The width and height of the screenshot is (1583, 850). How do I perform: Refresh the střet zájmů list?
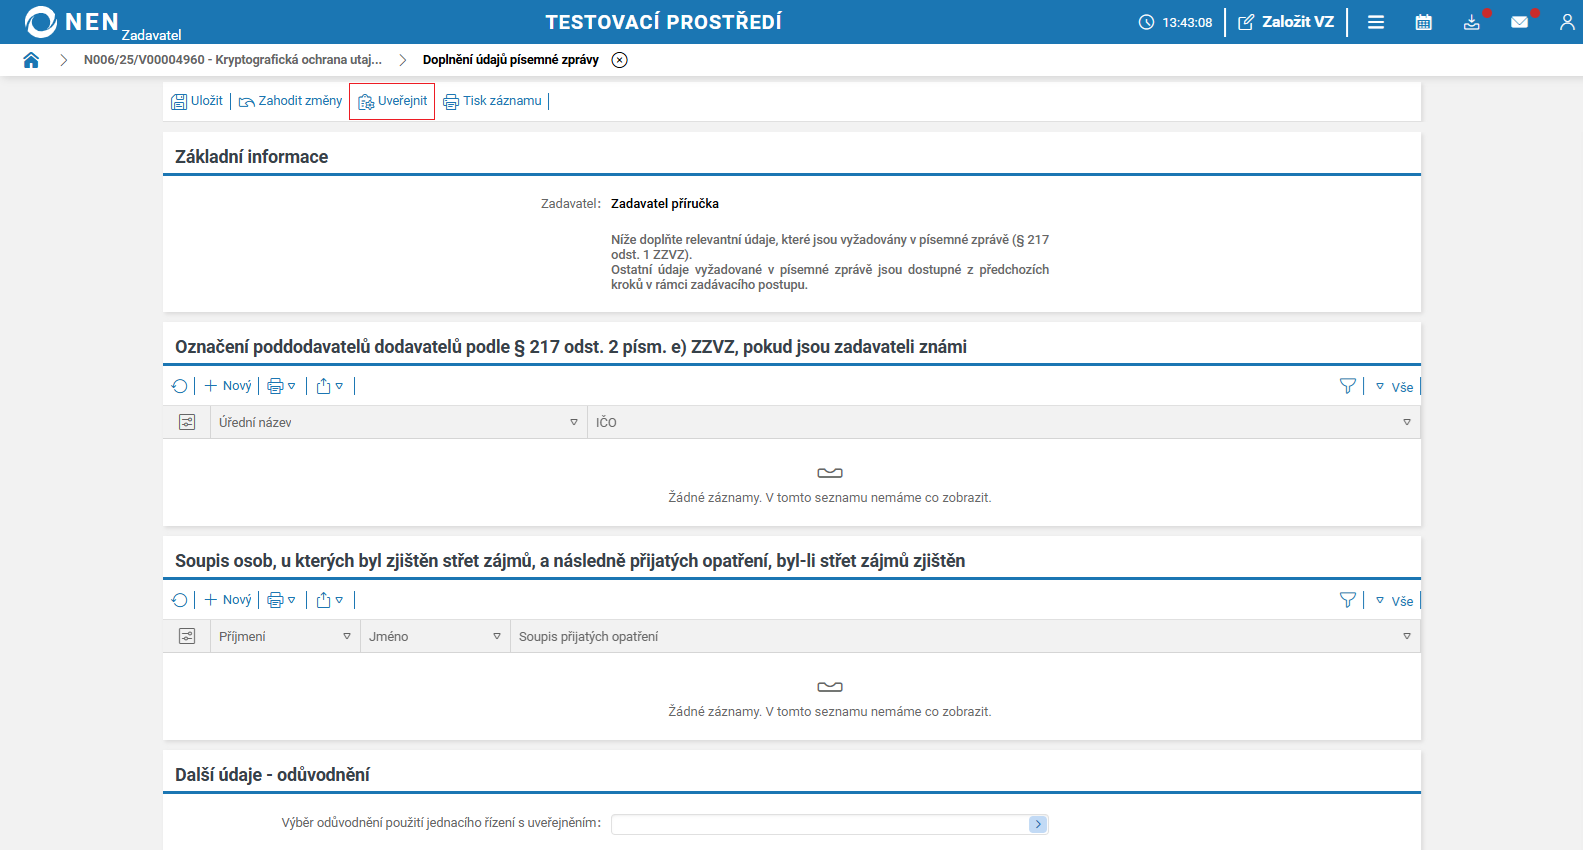pos(180,600)
